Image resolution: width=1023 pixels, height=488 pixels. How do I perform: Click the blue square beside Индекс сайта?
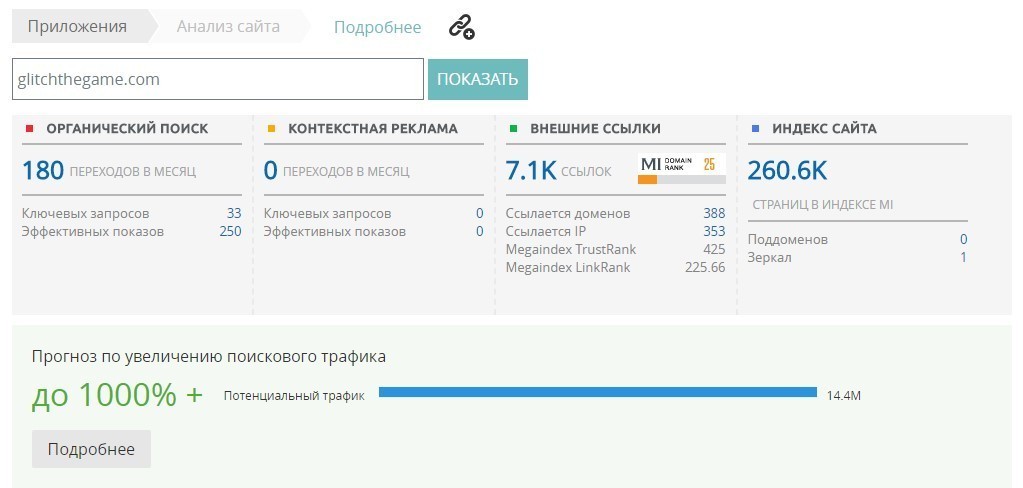pyautogui.click(x=756, y=129)
